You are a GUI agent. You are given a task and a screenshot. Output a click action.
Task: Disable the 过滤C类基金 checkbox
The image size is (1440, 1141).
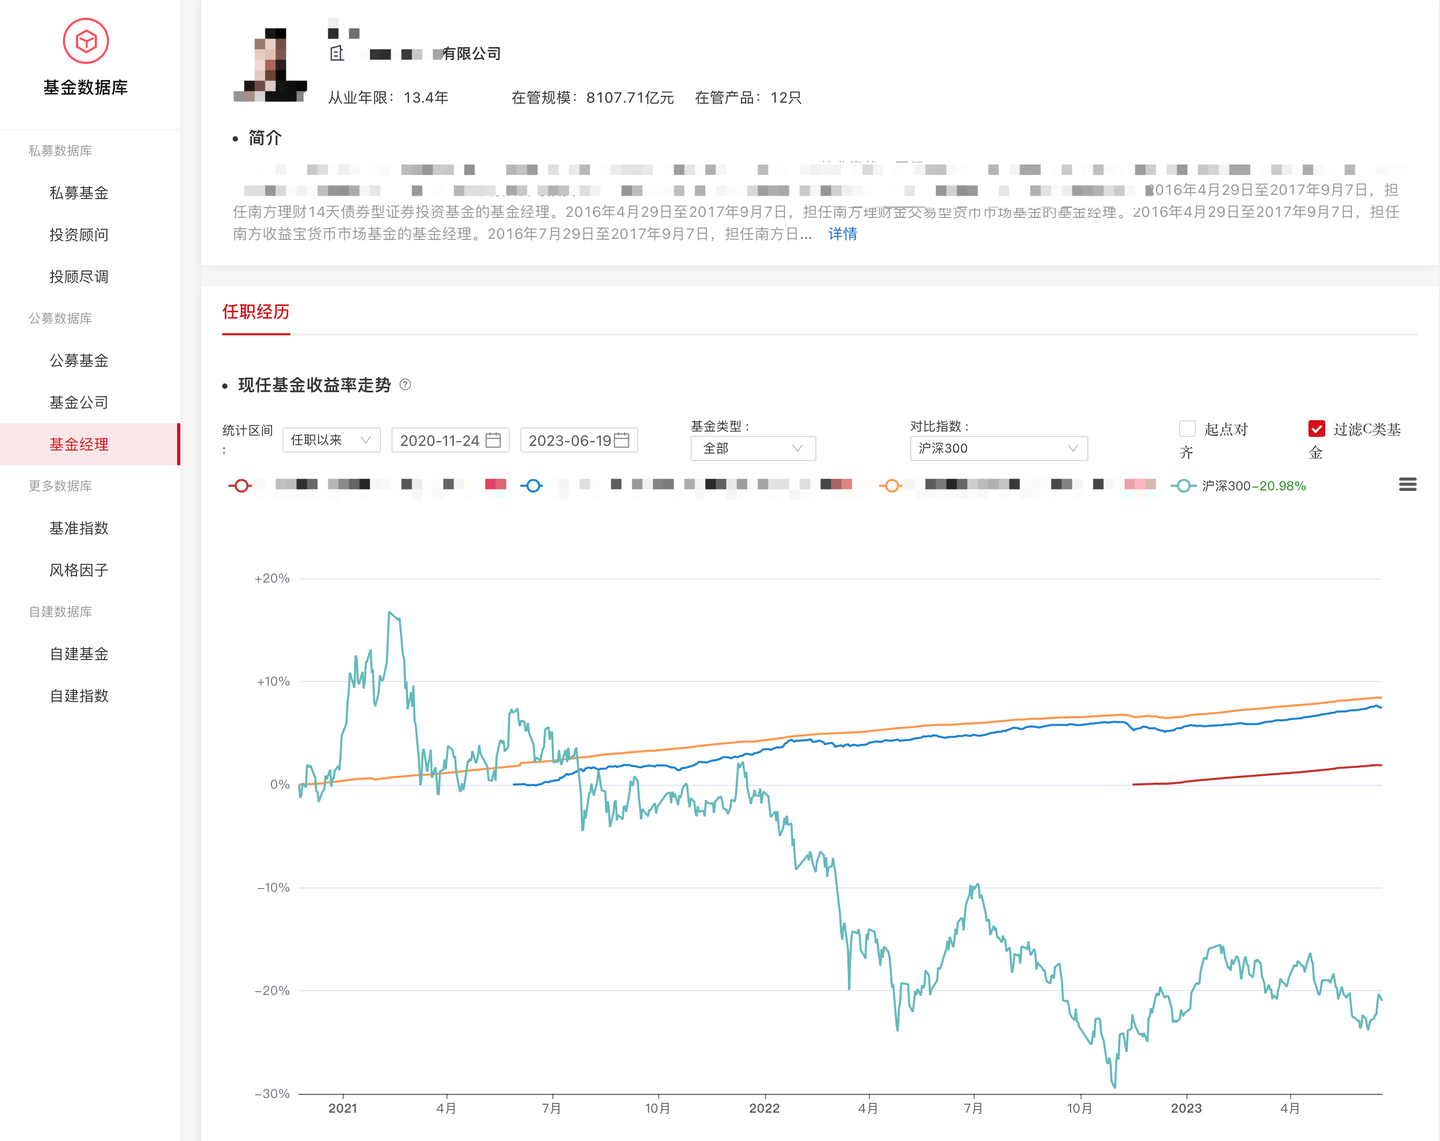coord(1317,428)
